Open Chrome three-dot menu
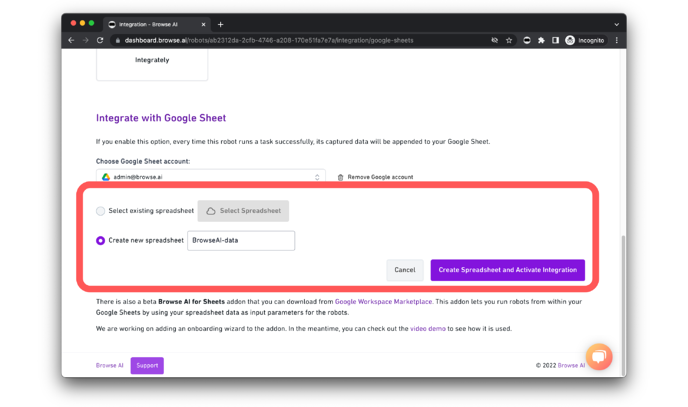This screenshot has height=407, width=688. (x=616, y=40)
